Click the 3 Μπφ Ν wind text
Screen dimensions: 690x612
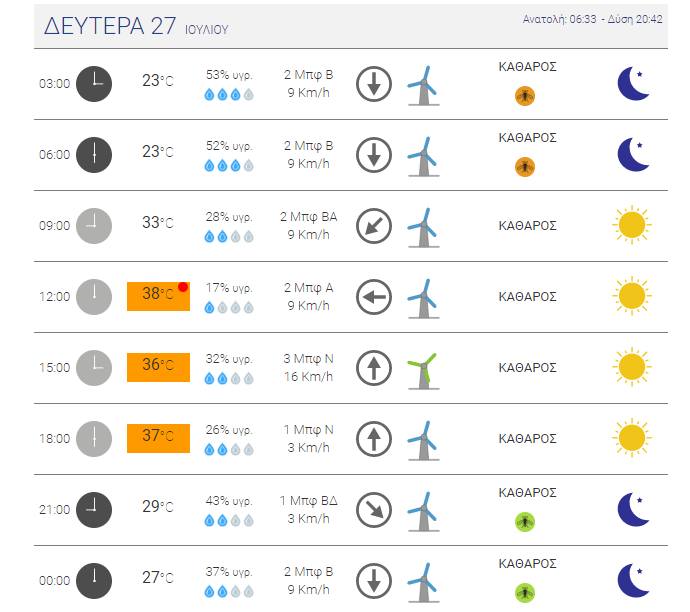pos(308,359)
